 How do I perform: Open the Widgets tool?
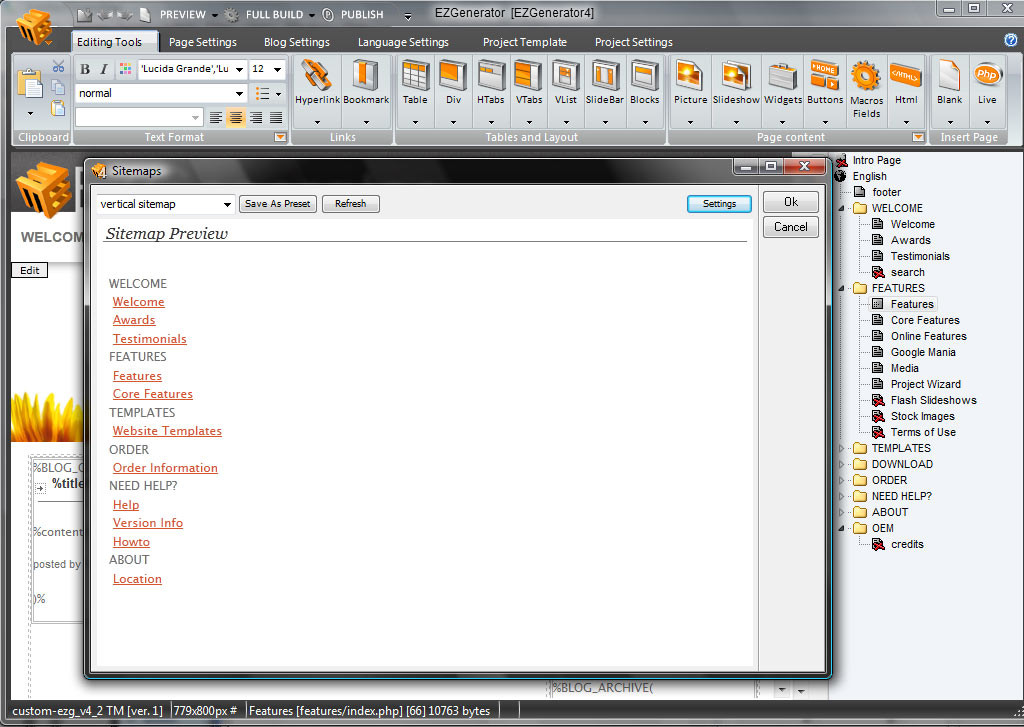pos(782,82)
